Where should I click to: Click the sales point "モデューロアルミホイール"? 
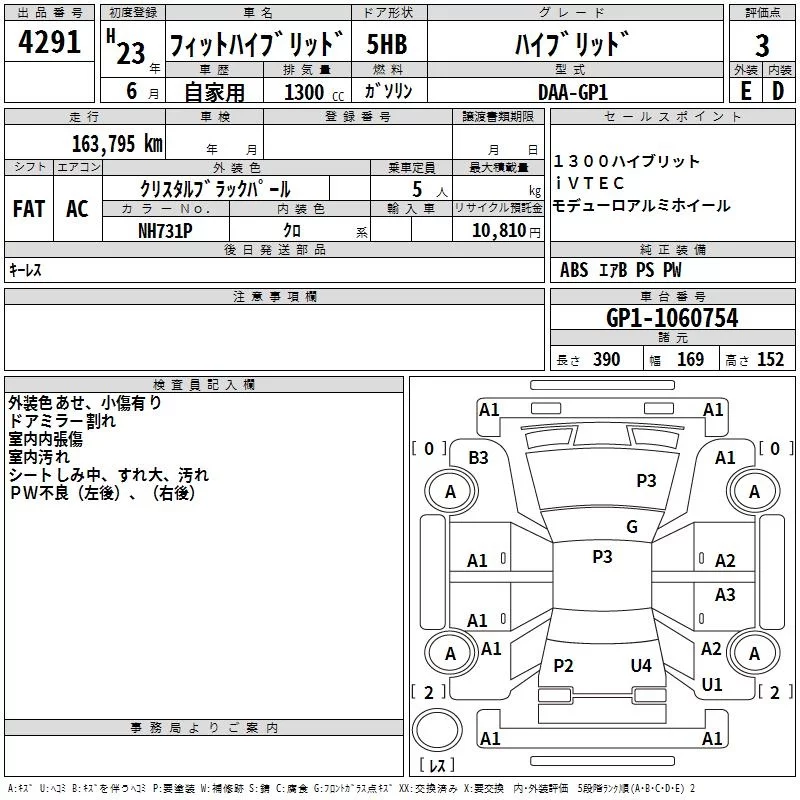point(641,206)
